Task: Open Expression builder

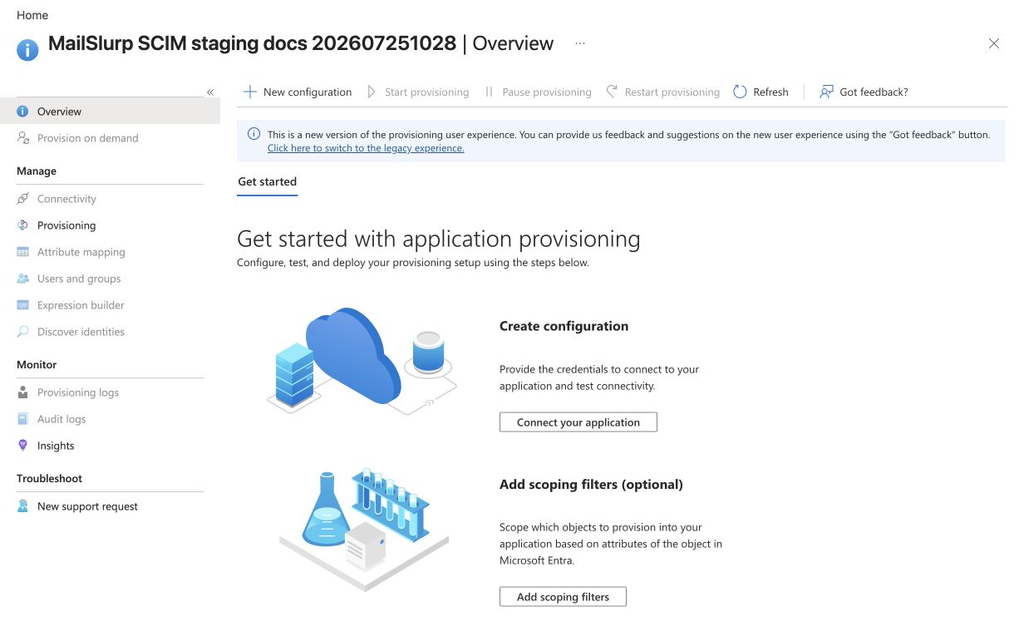Action: click(x=80, y=305)
